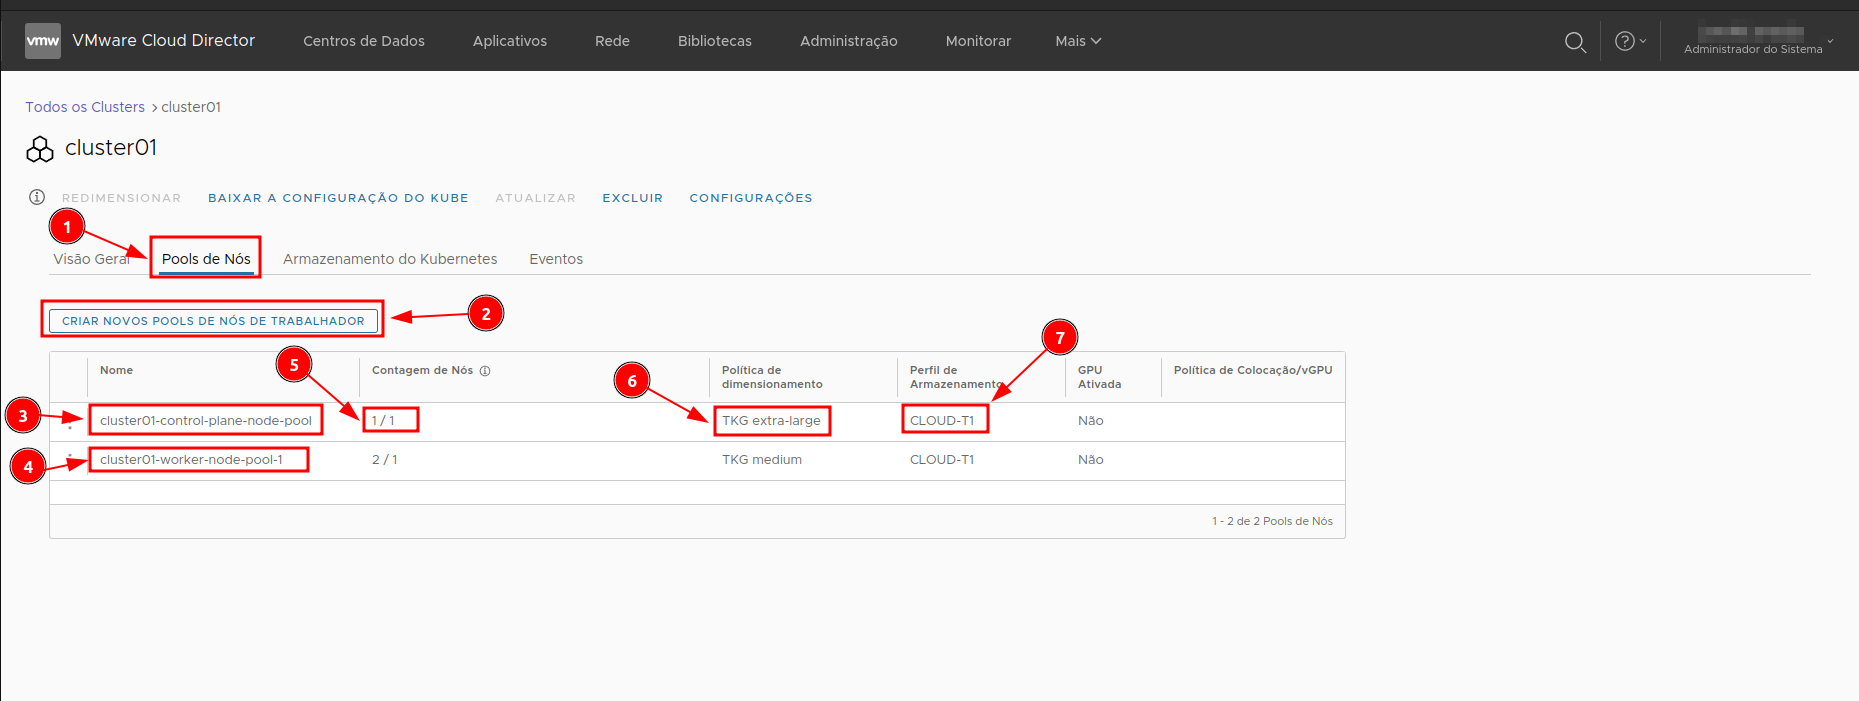Select the cluster01-worker-node-pool-1 row name
Viewport: 1859px width, 701px height.
191,460
